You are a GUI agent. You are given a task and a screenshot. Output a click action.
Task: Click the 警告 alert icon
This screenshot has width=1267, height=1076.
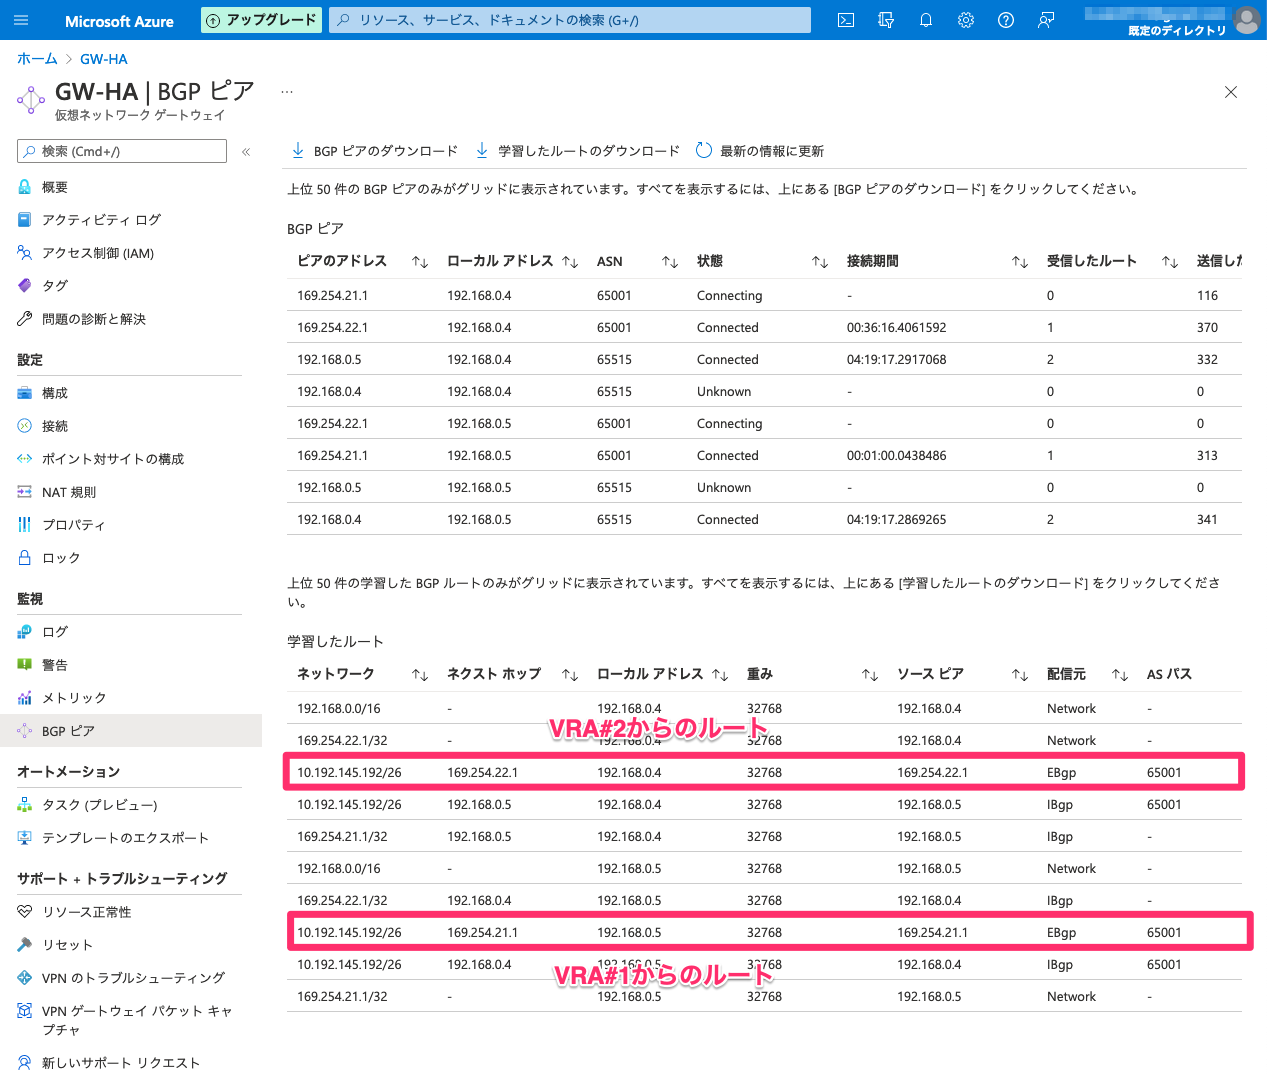(x=25, y=665)
